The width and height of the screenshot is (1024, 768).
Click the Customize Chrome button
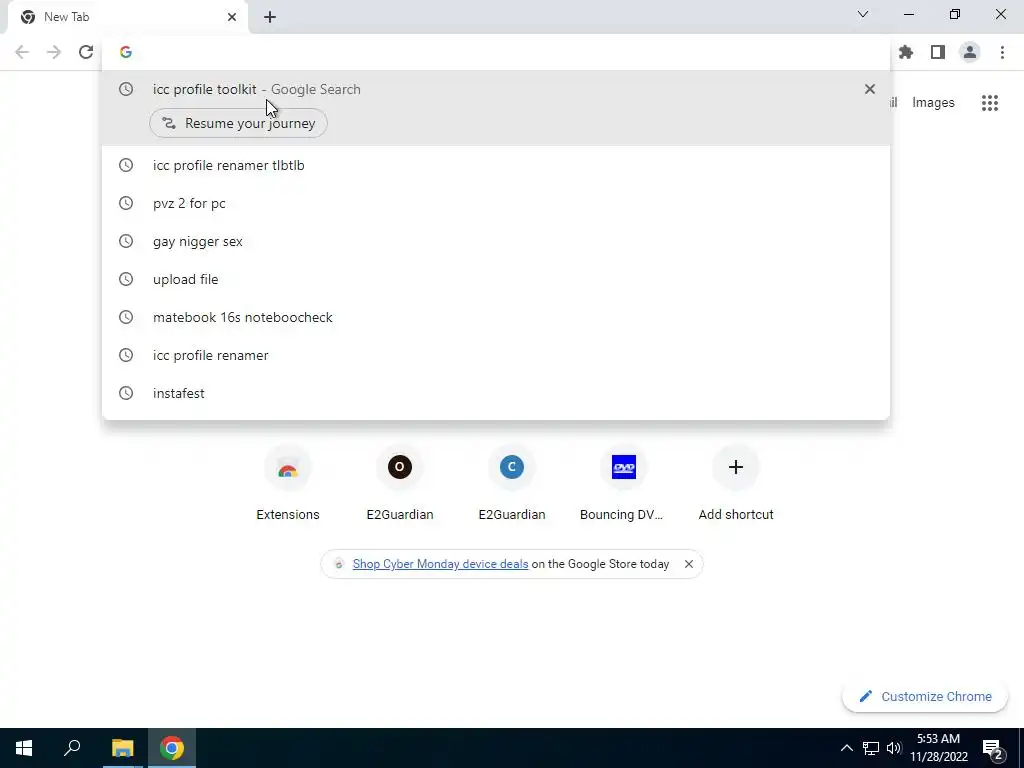pos(925,696)
